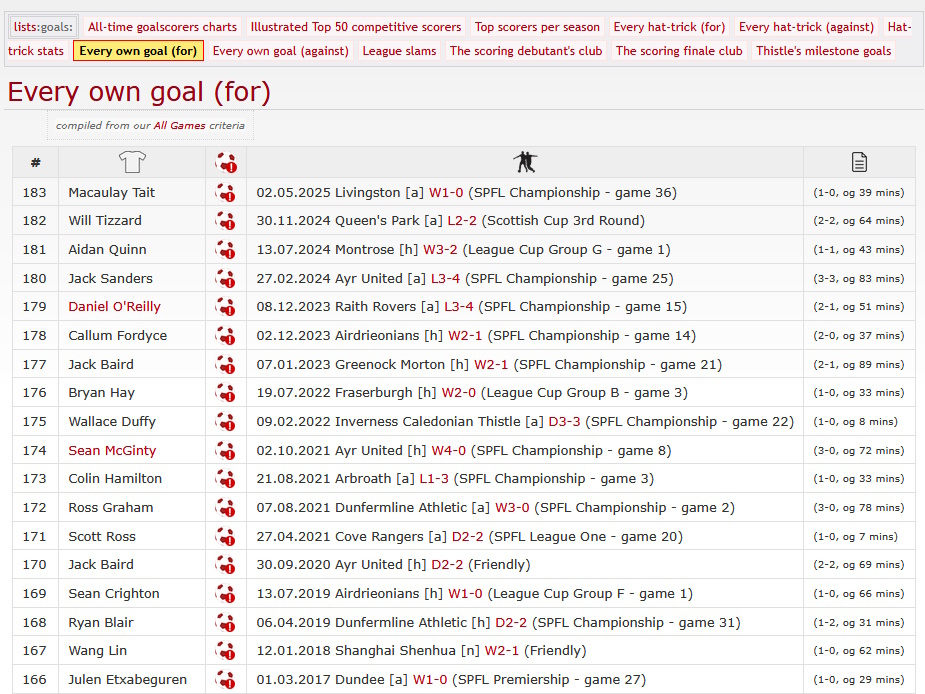Select the name Julen Etxabeguren
Image resolution: width=925 pixels, height=694 pixels.
(x=127, y=680)
